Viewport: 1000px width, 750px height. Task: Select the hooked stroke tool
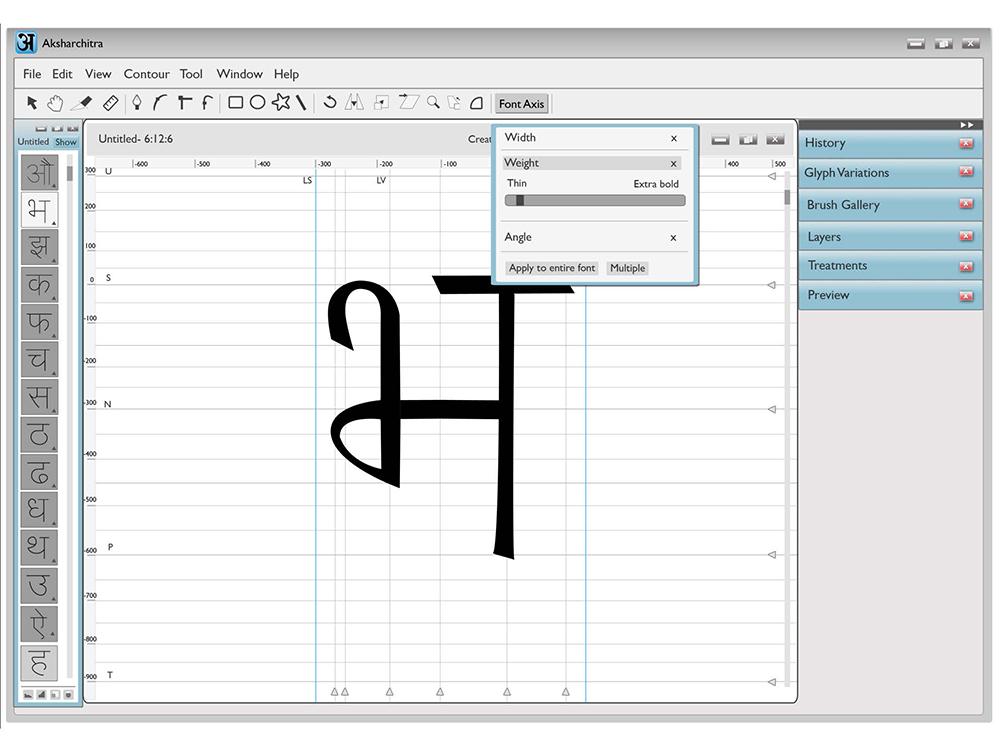(x=207, y=103)
